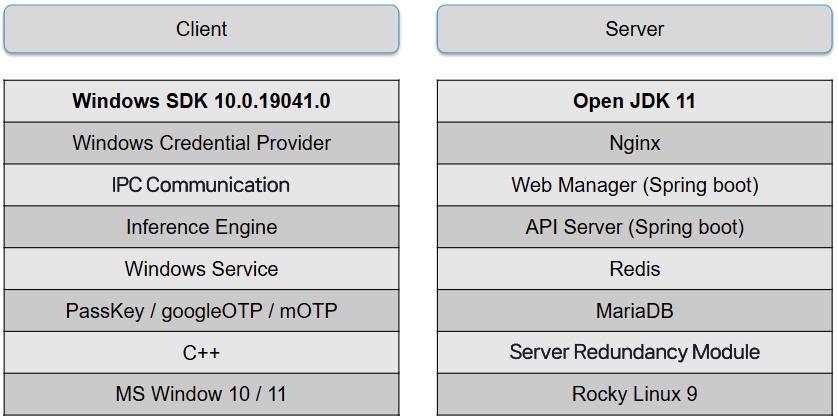Select the Windows Service row

[201, 269]
